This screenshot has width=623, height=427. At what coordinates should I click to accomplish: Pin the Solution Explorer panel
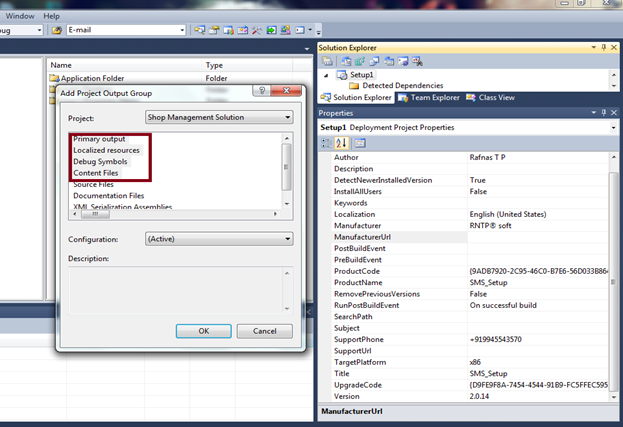point(604,47)
